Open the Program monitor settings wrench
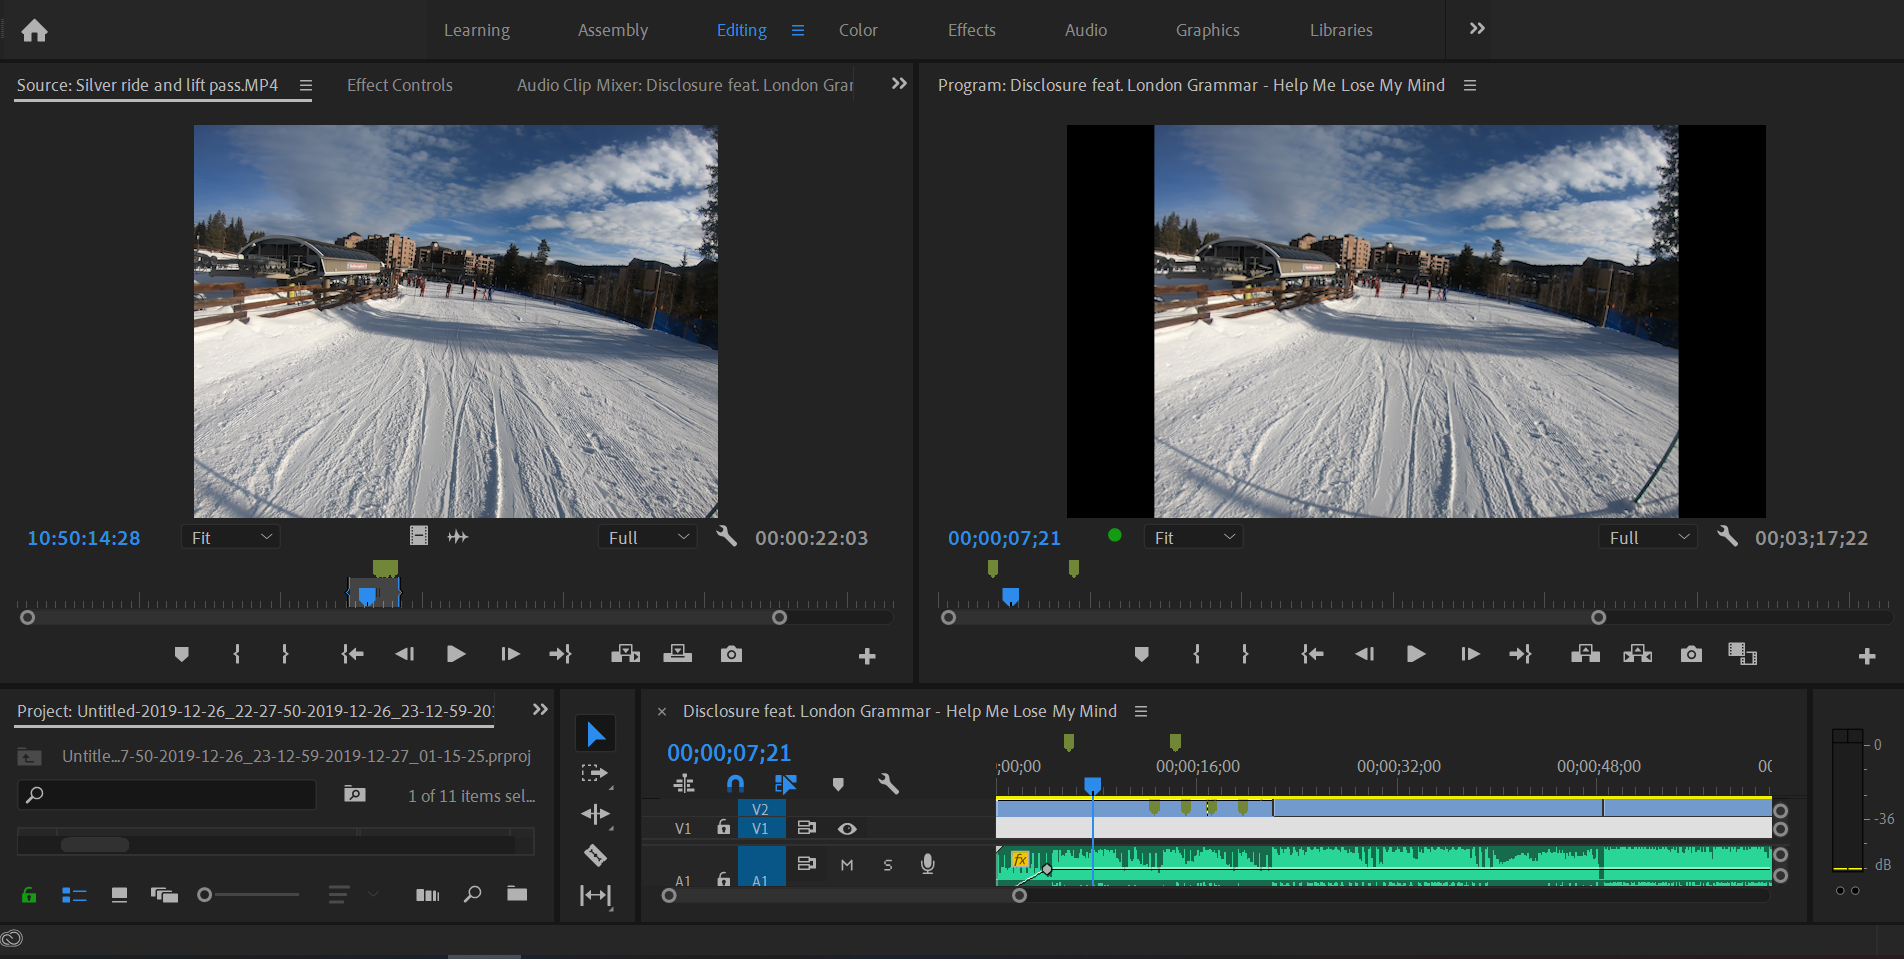The width and height of the screenshot is (1904, 959). point(1727,537)
